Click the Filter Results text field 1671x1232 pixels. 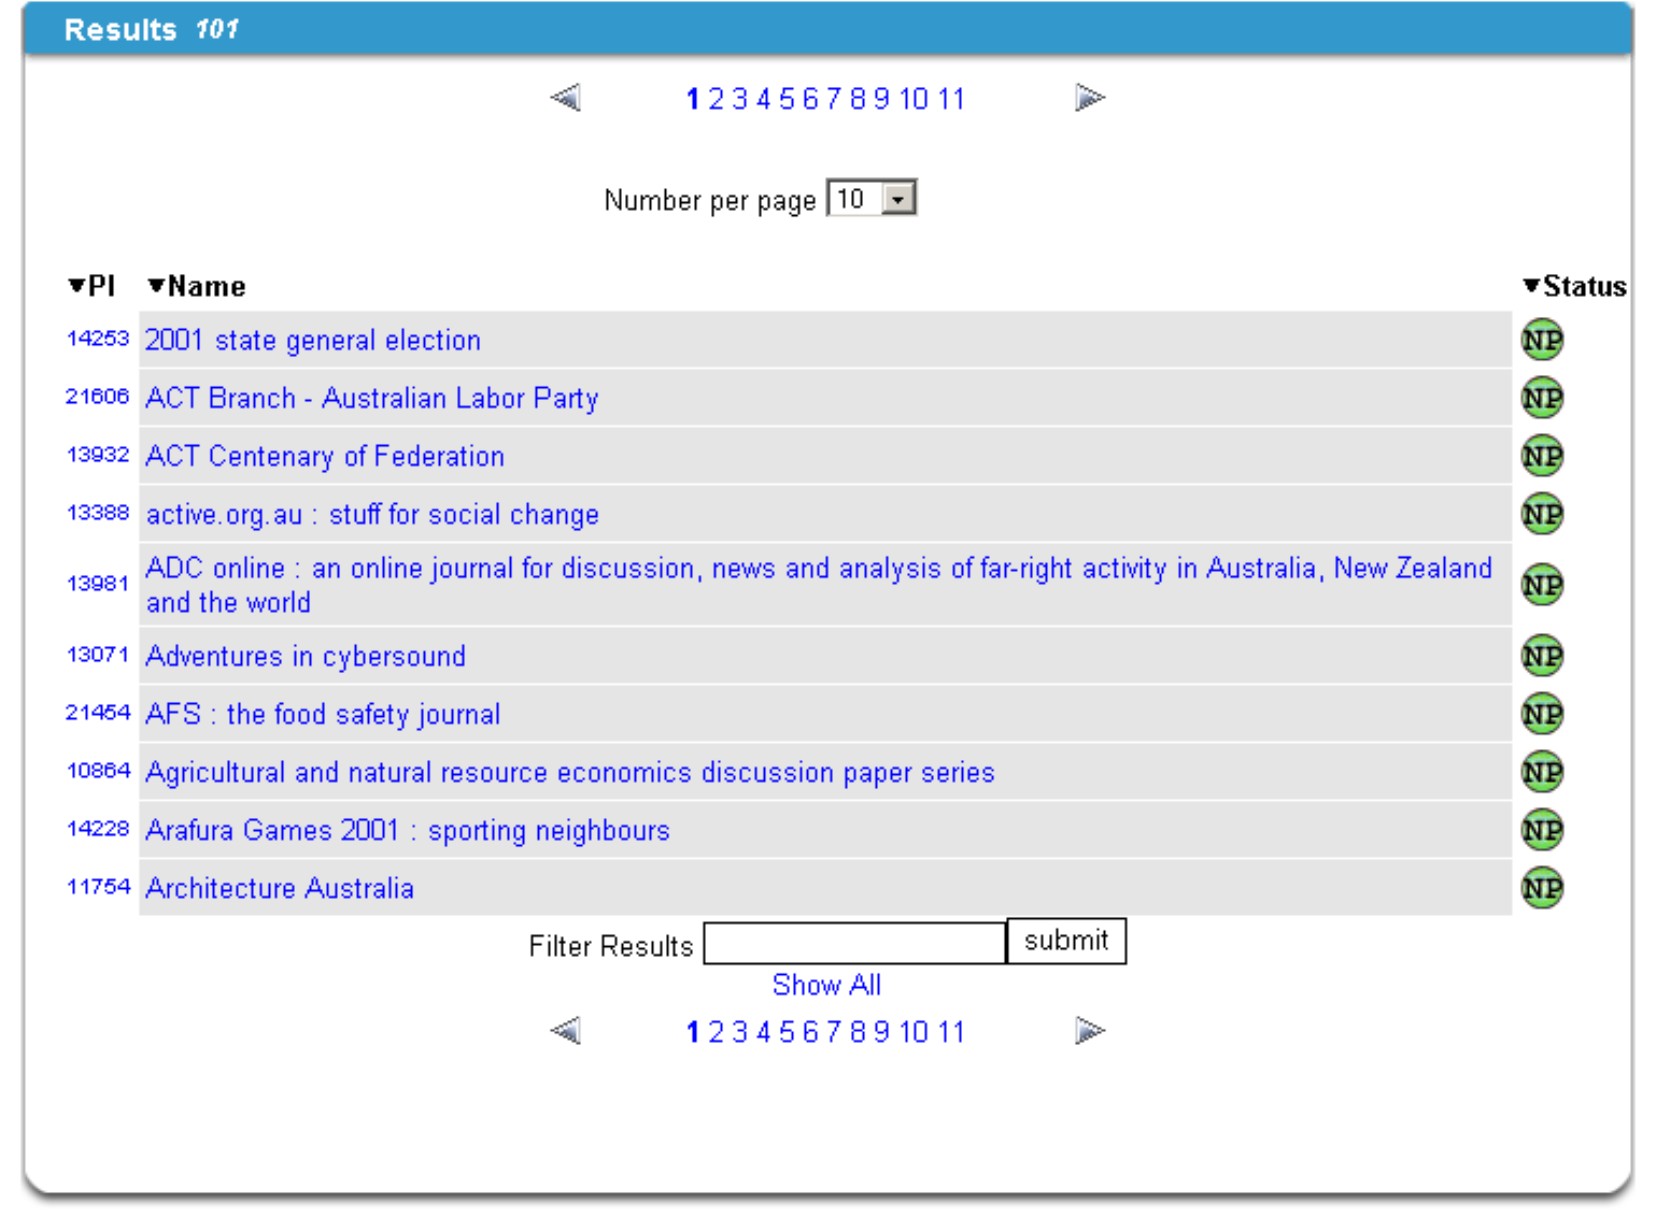[x=854, y=943]
